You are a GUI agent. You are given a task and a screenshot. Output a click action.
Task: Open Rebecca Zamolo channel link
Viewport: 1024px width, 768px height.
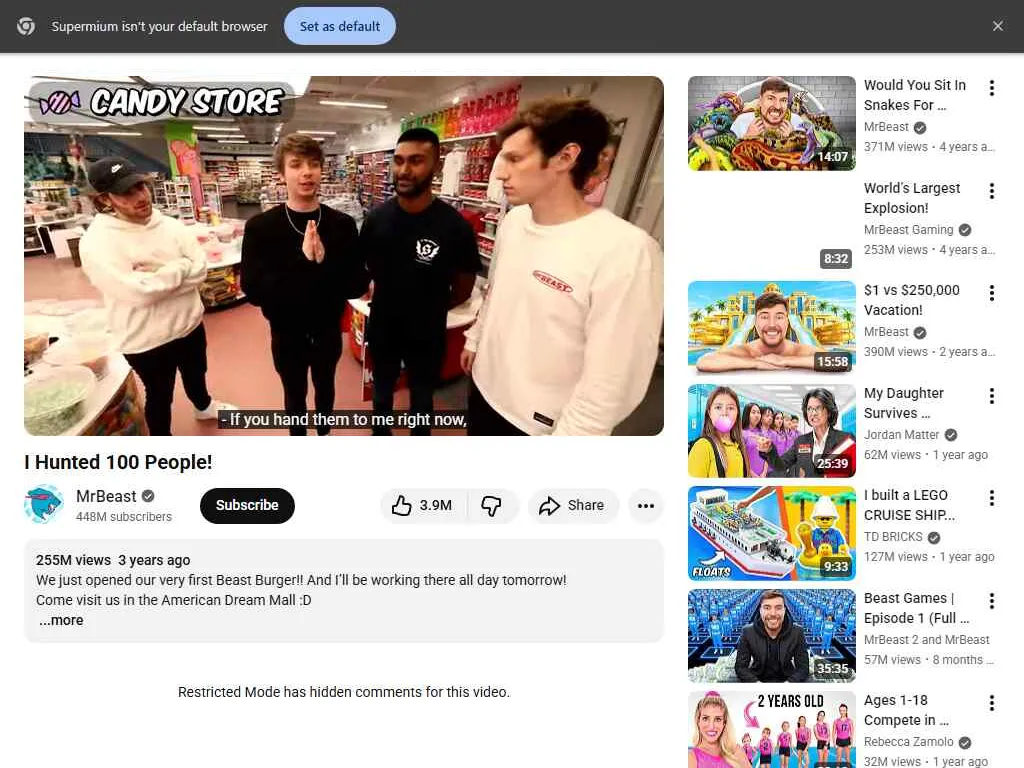(908, 742)
